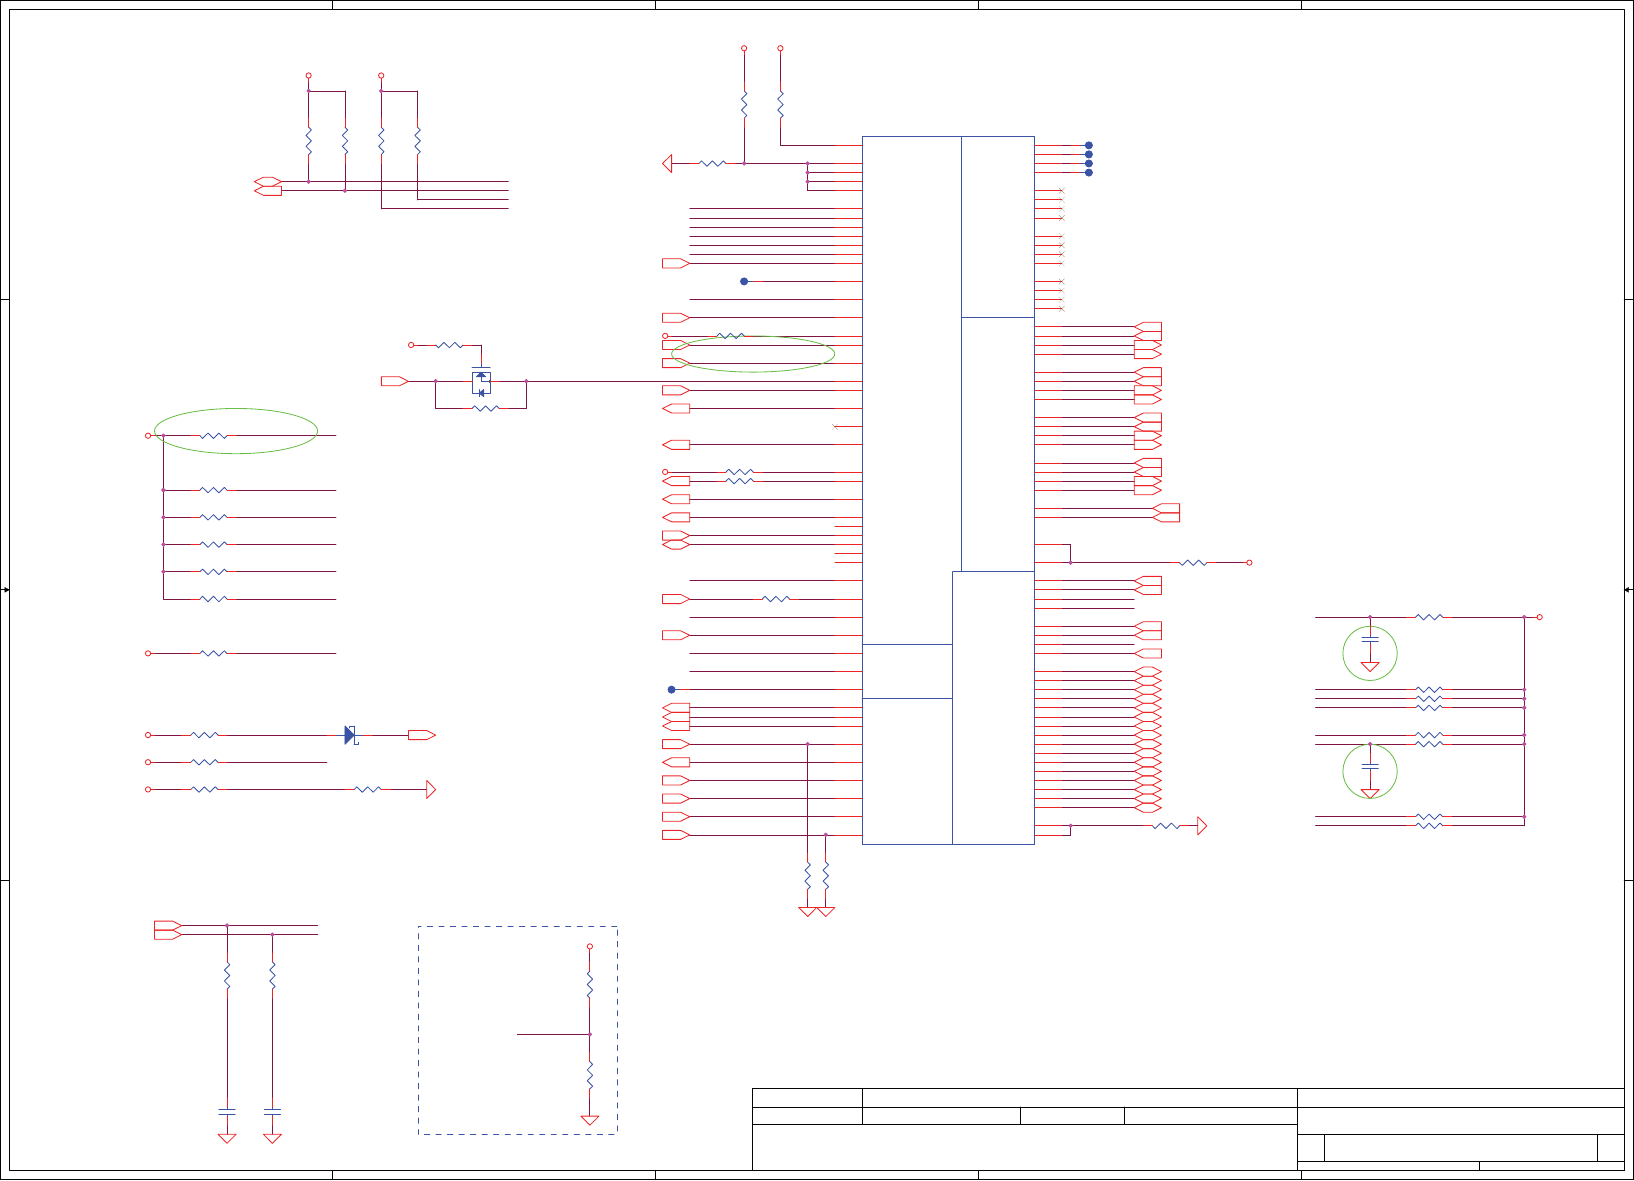Click topmost blue test point right of IC
Viewport: 1634px width, 1181px height.
(x=1089, y=145)
